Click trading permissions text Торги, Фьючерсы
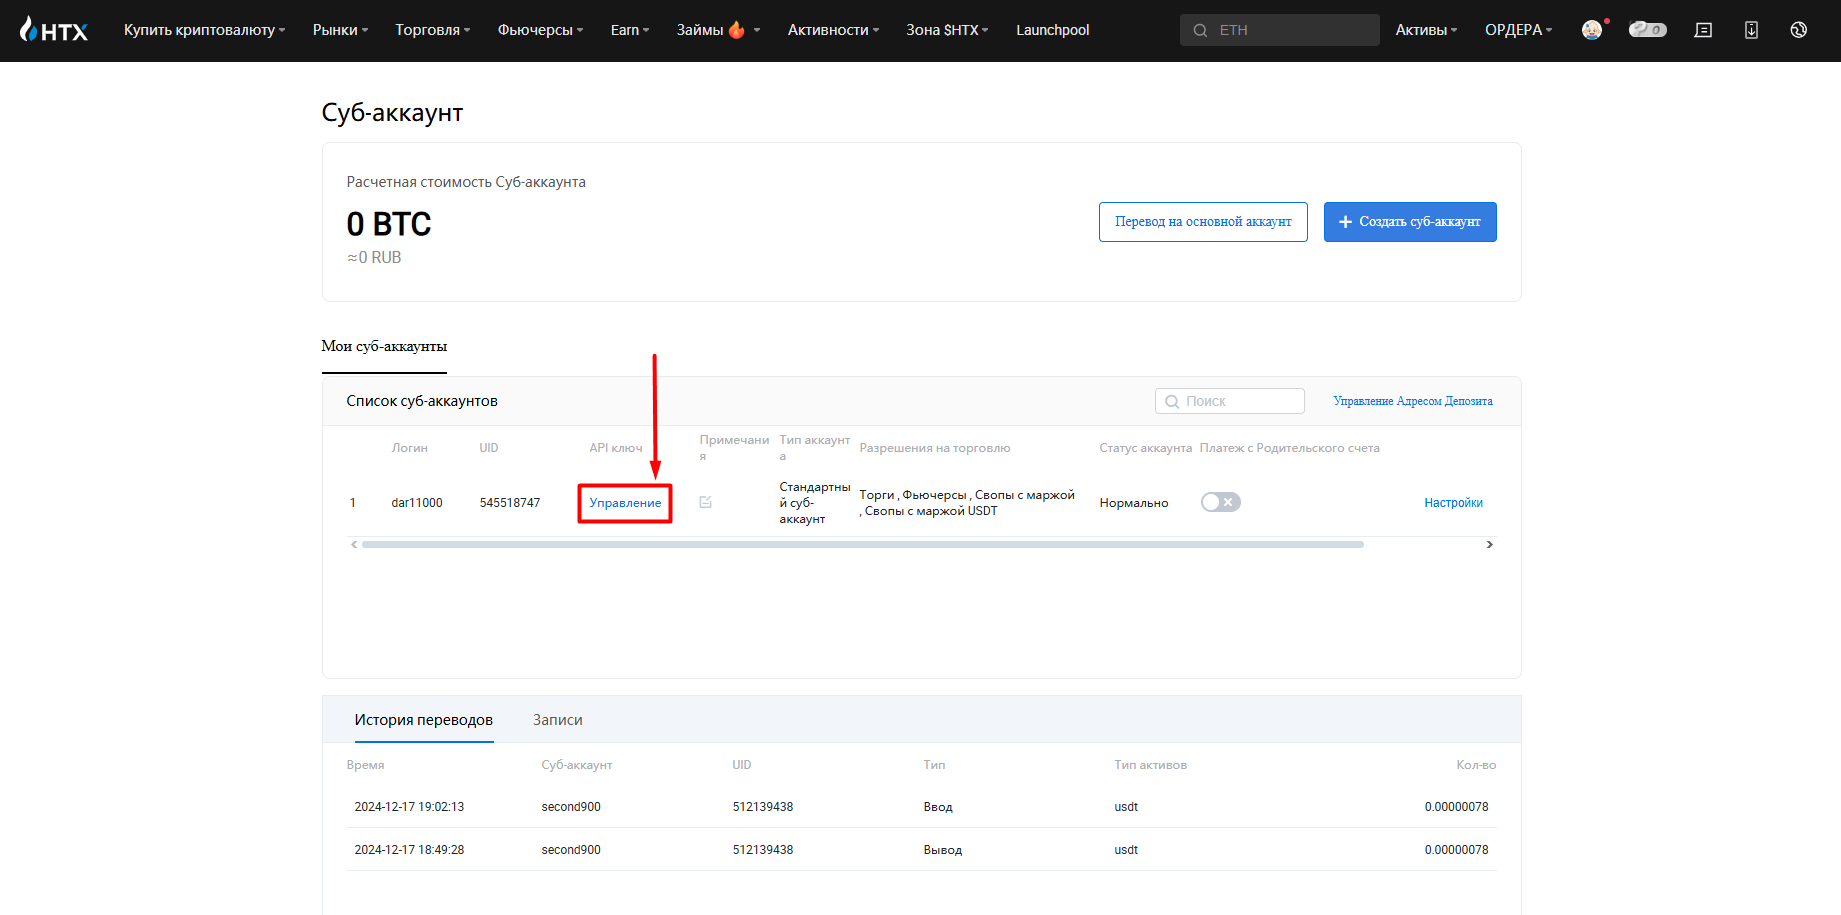Screen dimensions: 1841x915 click(x=967, y=503)
